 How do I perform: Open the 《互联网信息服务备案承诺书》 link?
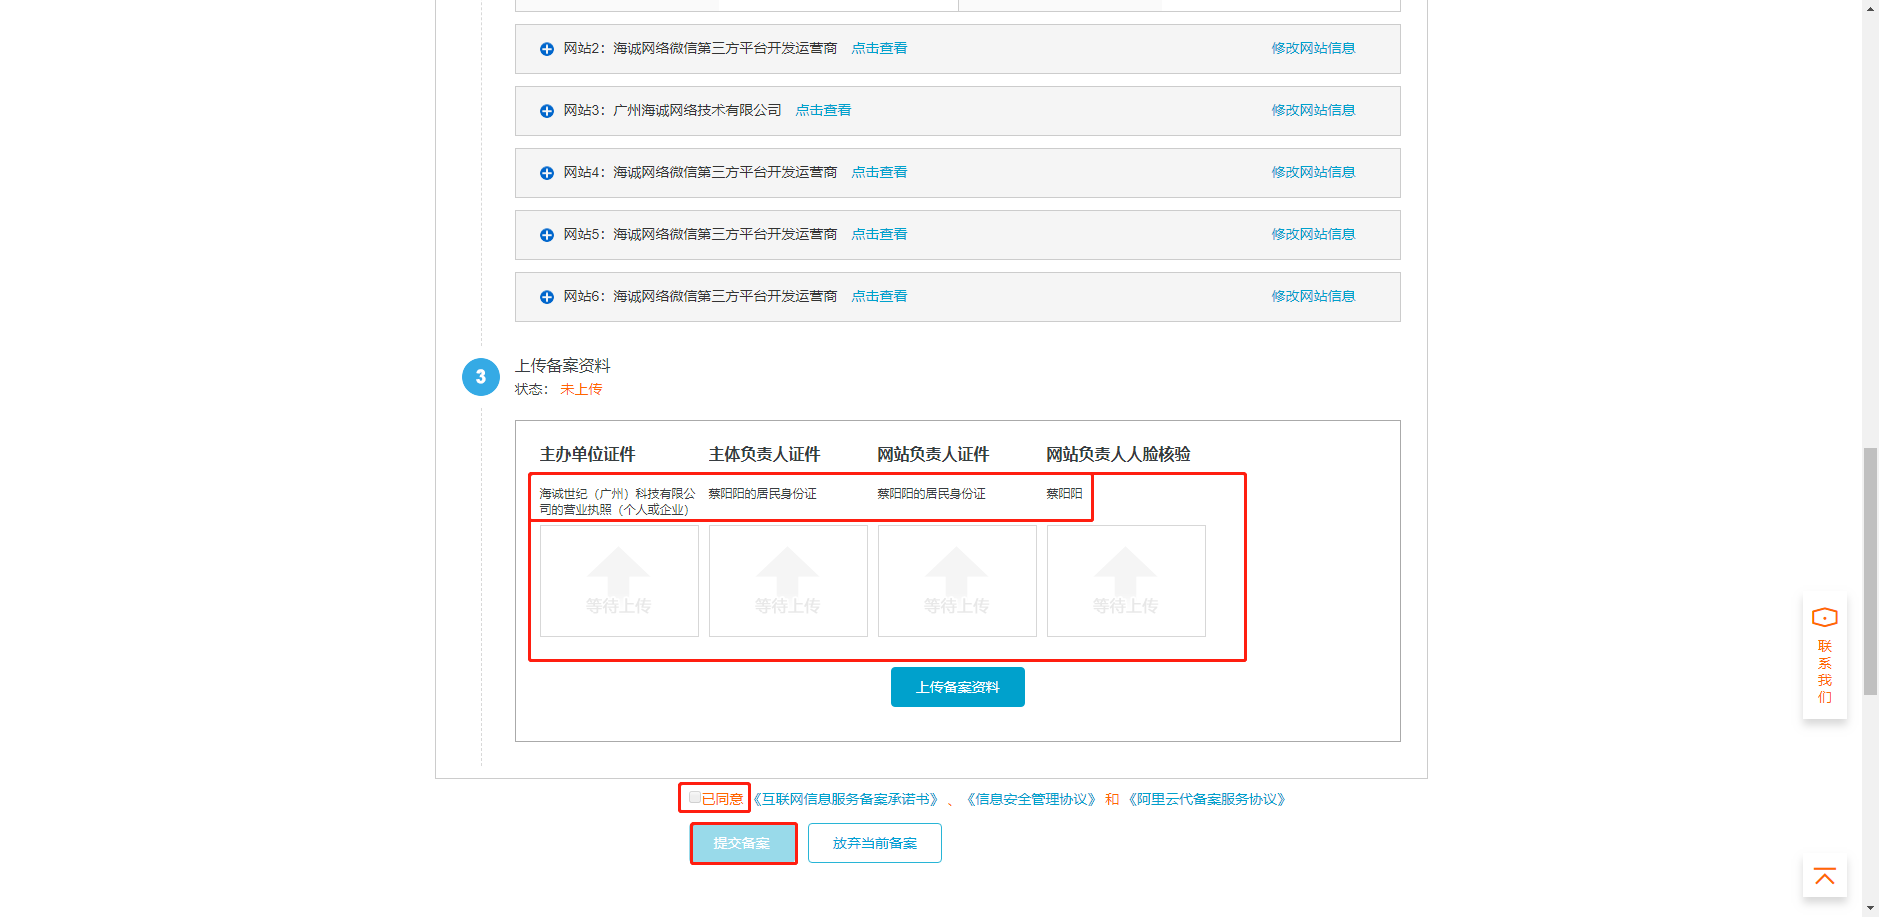[x=845, y=799]
